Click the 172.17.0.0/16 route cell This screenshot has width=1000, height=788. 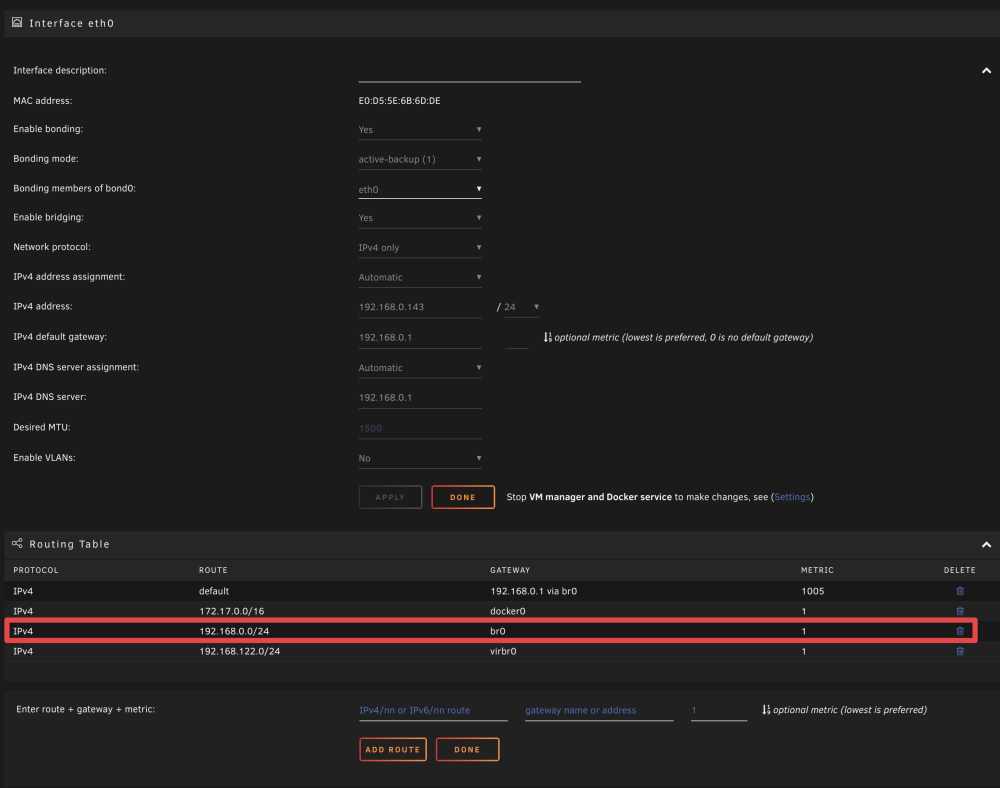click(x=232, y=611)
